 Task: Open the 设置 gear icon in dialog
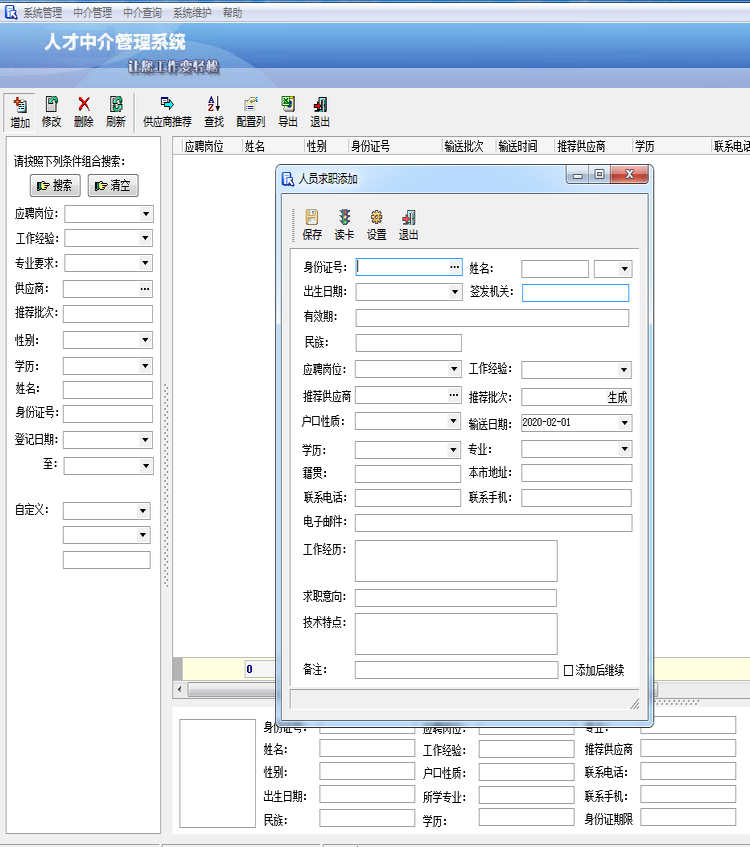377,224
